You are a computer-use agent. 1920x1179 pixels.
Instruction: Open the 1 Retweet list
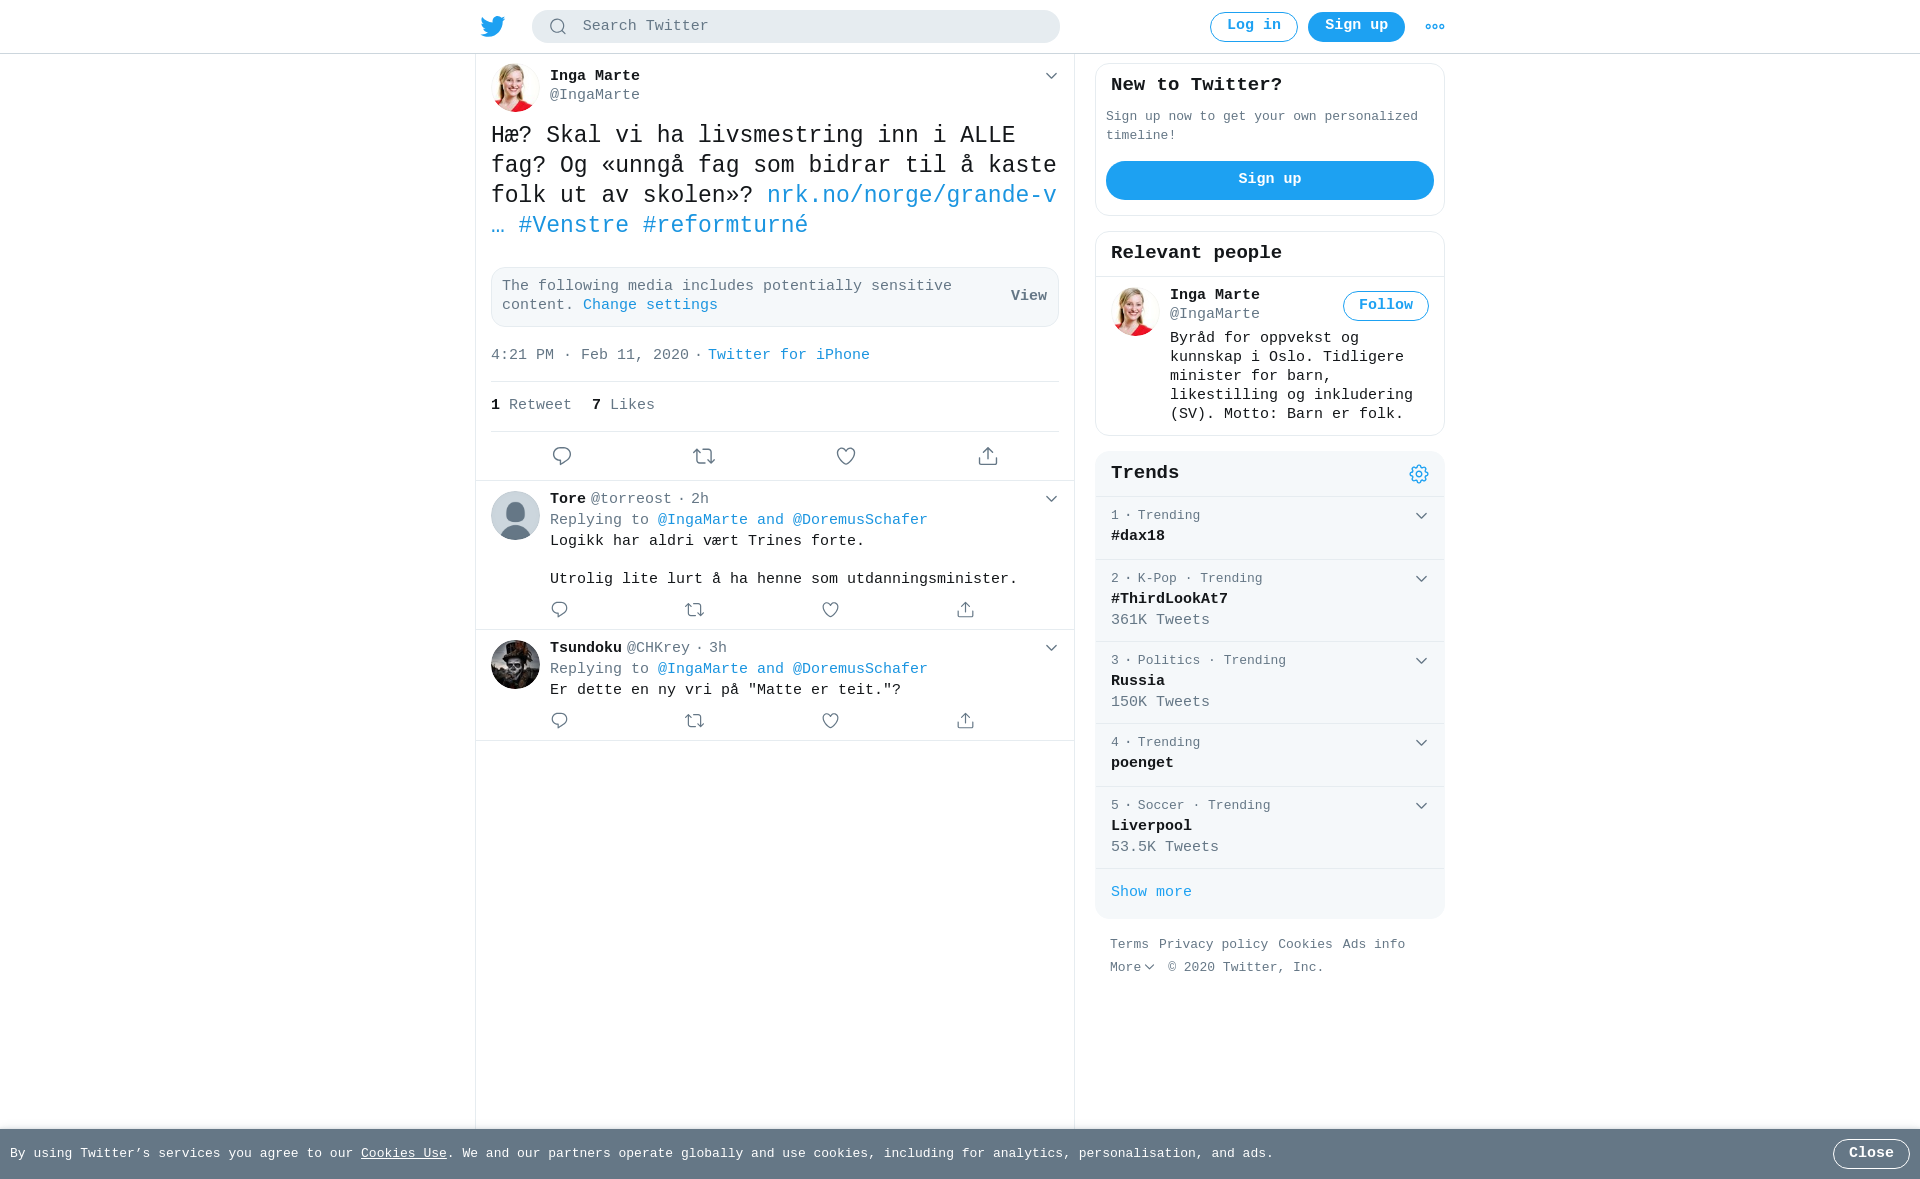click(x=531, y=406)
